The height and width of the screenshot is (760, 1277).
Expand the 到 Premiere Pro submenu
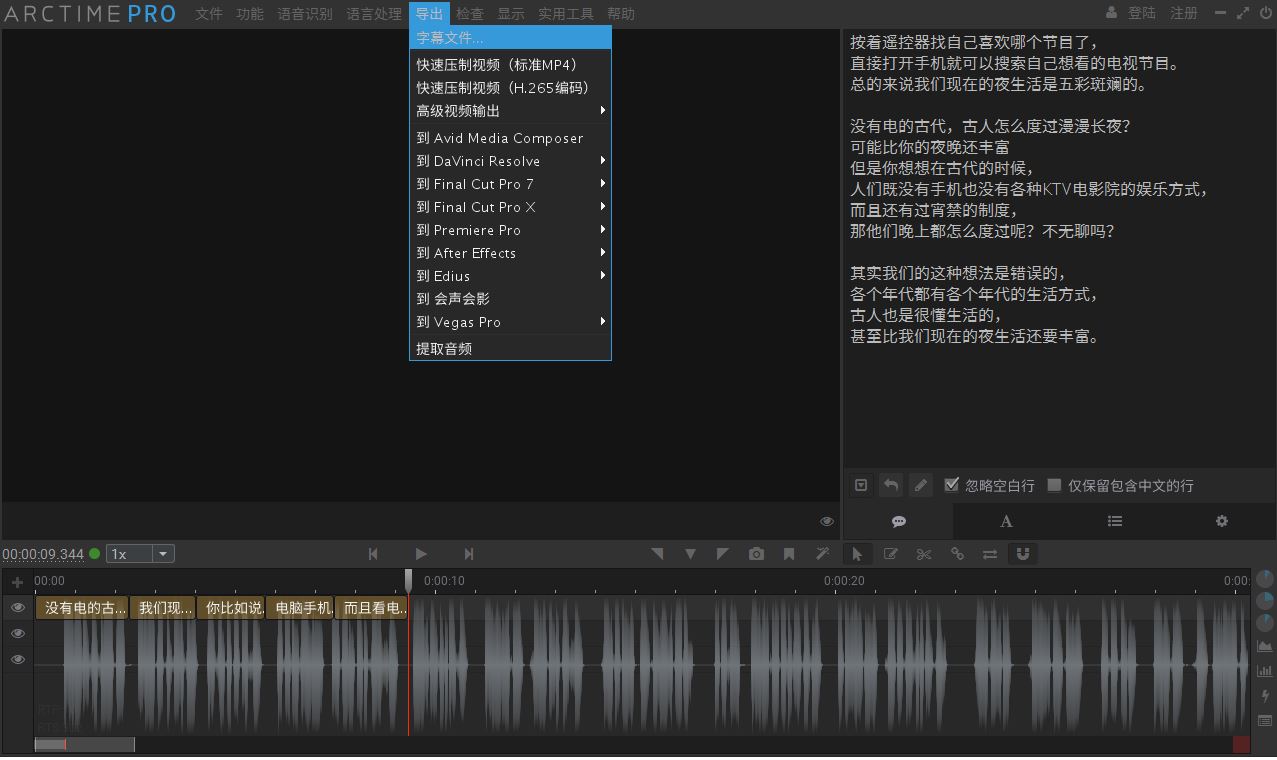point(510,230)
